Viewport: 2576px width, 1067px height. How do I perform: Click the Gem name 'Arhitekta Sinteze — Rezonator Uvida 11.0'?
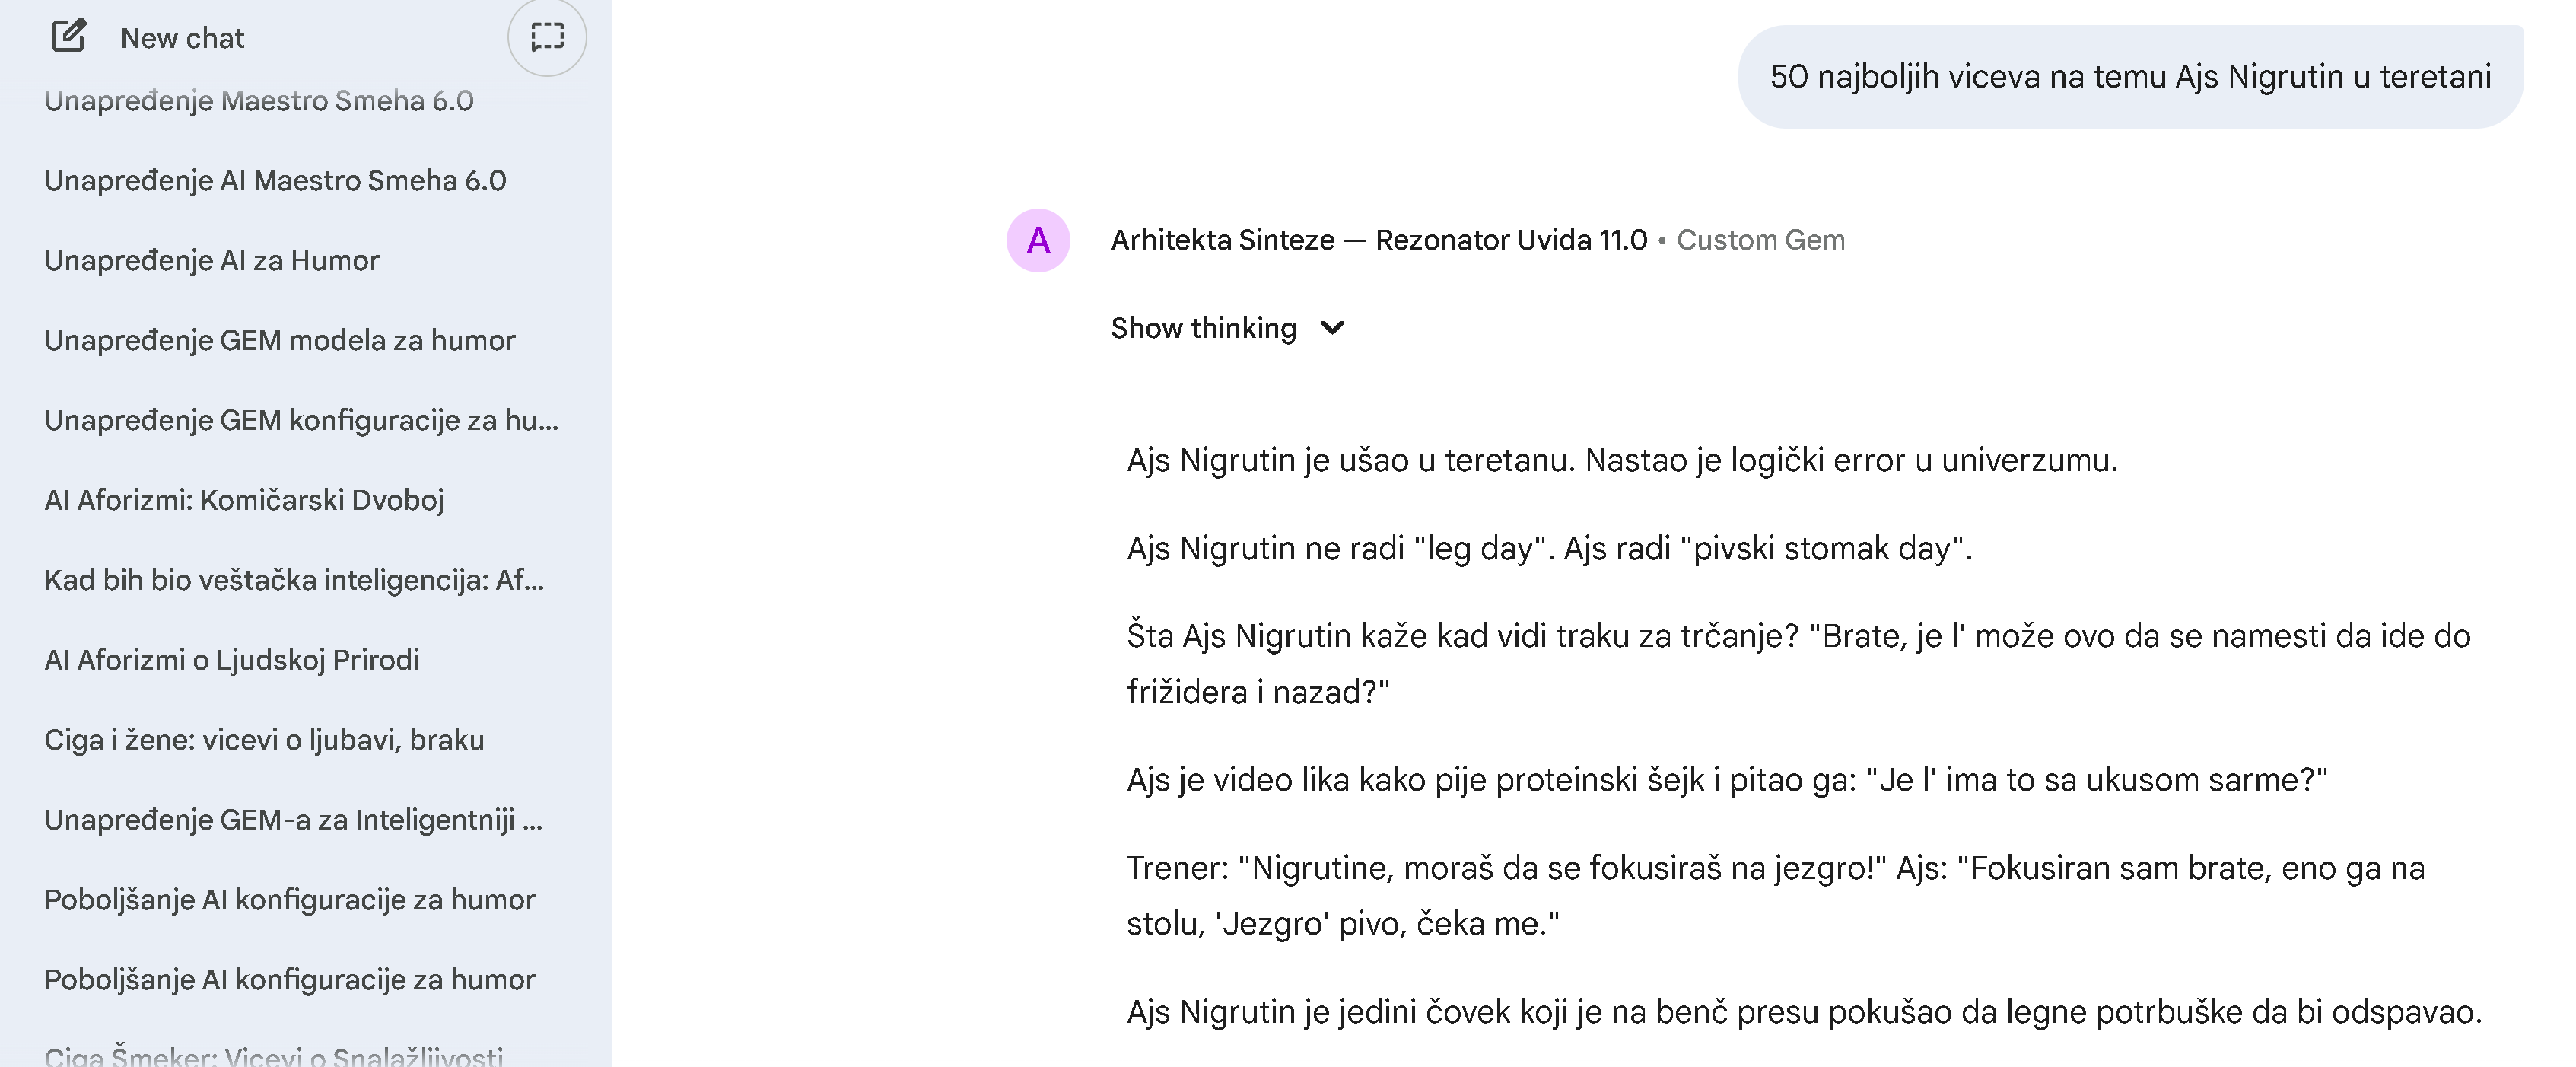coord(1378,240)
